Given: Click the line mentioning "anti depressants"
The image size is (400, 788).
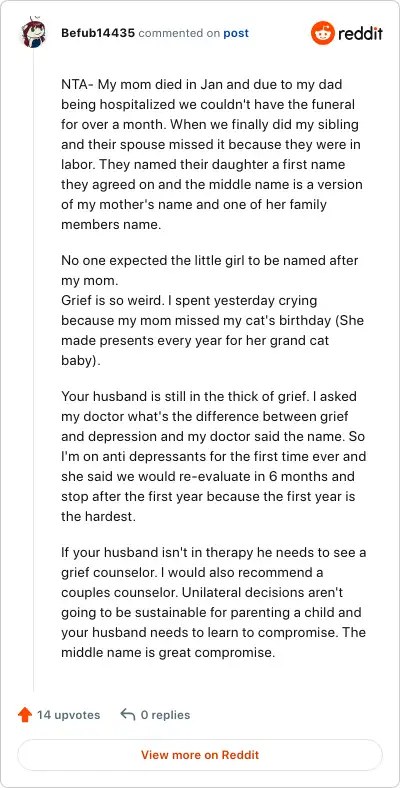Looking at the screenshot, I should [x=214, y=456].
